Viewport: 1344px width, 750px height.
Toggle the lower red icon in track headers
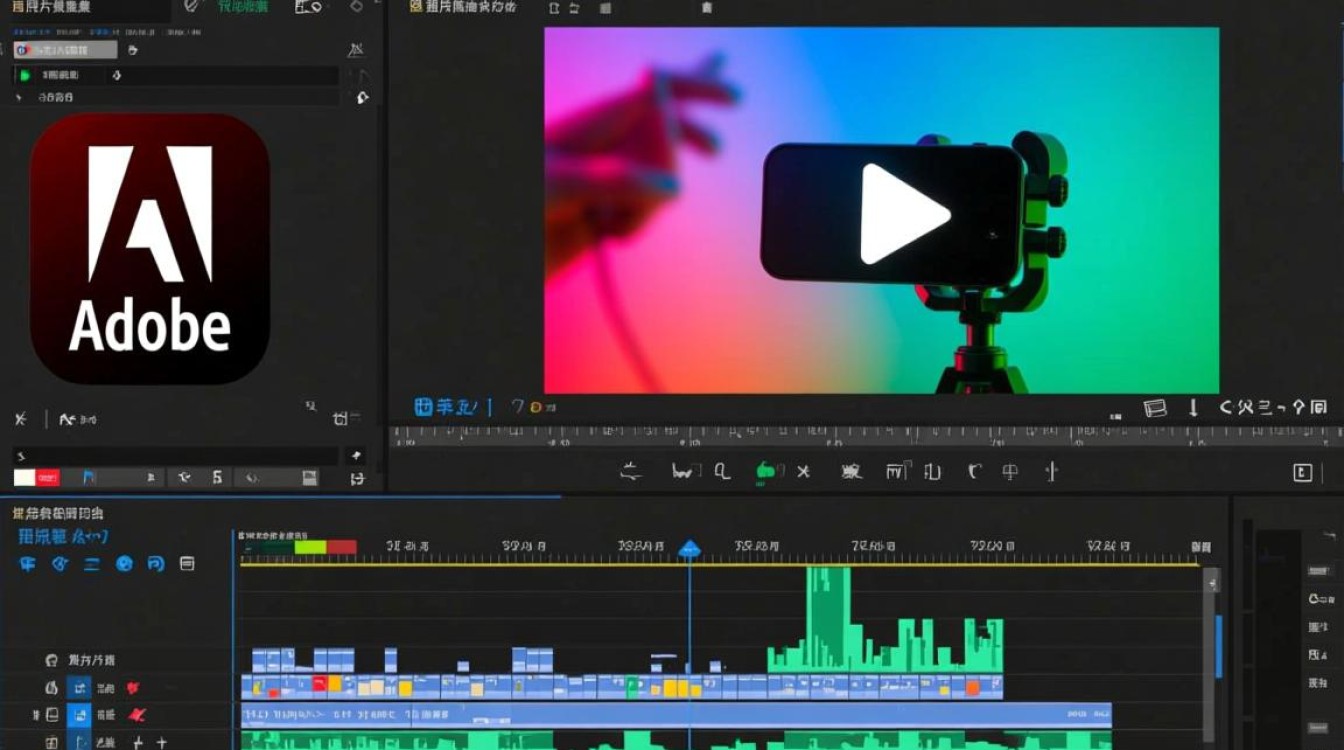[x=136, y=715]
